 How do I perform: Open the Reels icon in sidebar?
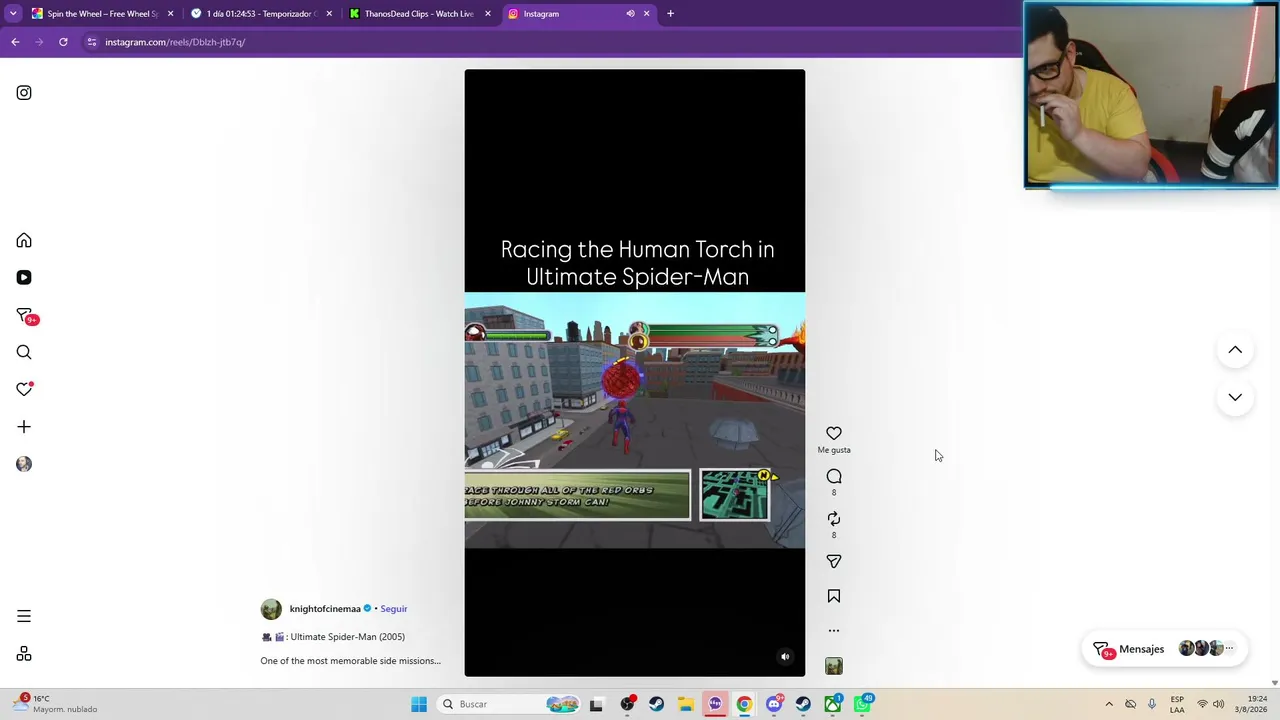(24, 278)
